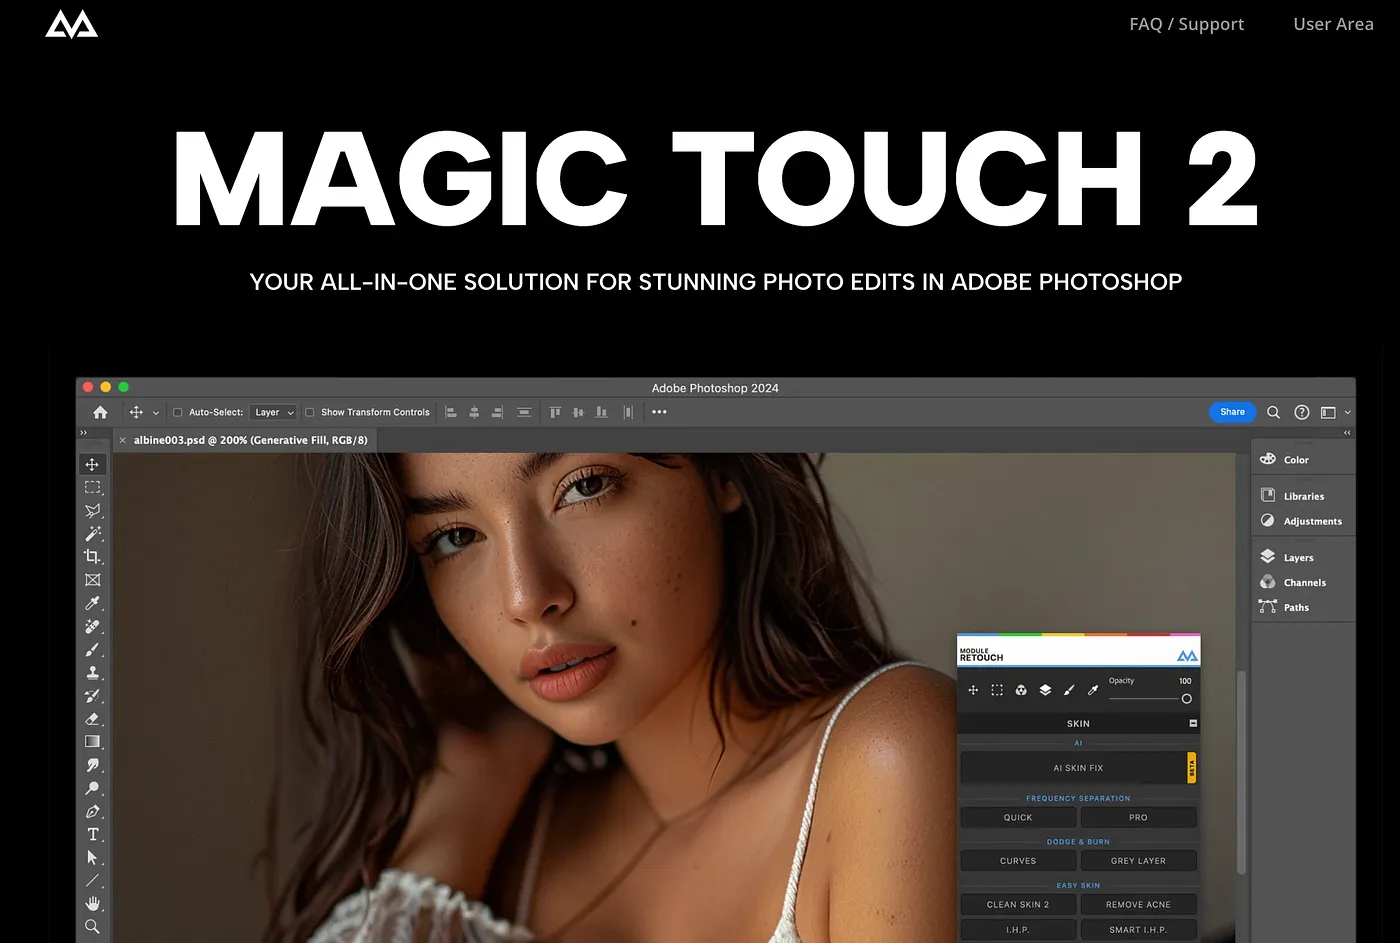Viewport: 1400px width, 943px height.
Task: Select the Move tool in the left toolbar
Action: click(92, 464)
